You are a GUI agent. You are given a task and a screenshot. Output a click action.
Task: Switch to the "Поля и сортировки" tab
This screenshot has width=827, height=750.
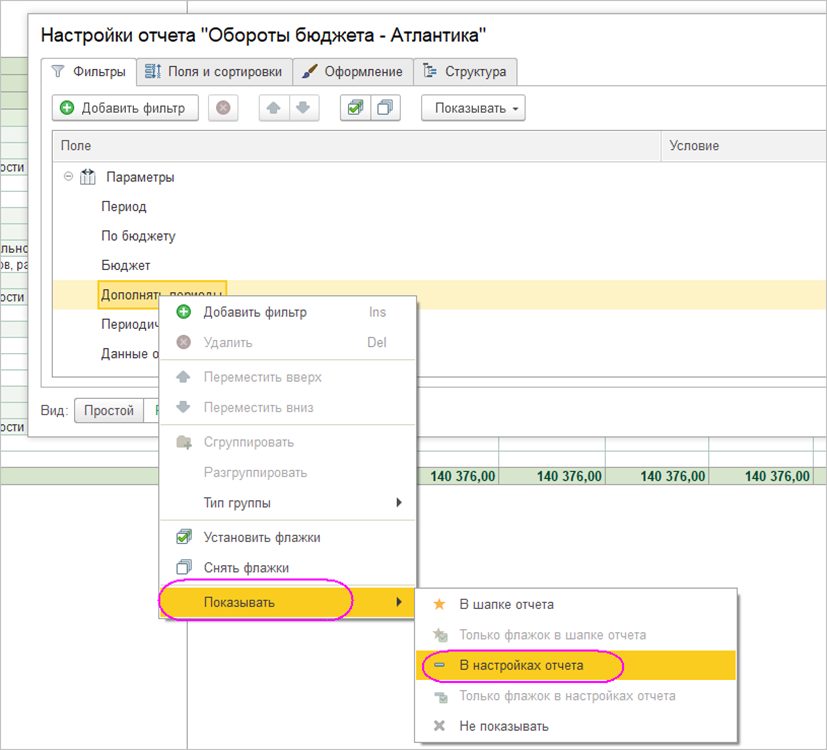(x=215, y=71)
